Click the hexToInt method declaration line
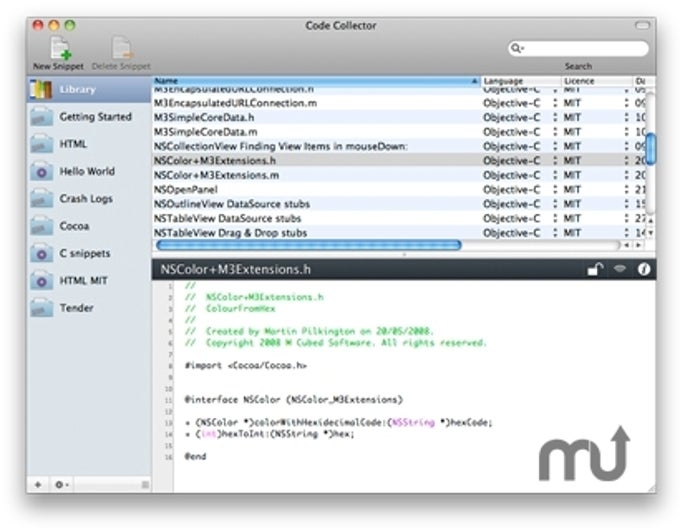680x531 pixels. [x=269, y=434]
